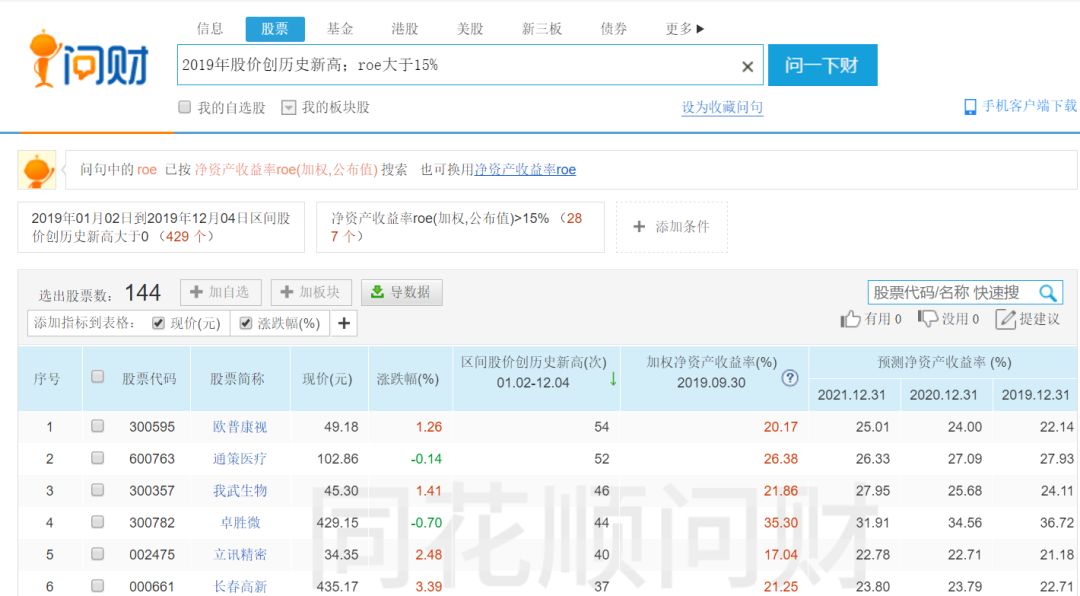Screen dimensions: 1080x596
Task: Click the 问一下财 search button
Action: click(x=823, y=64)
